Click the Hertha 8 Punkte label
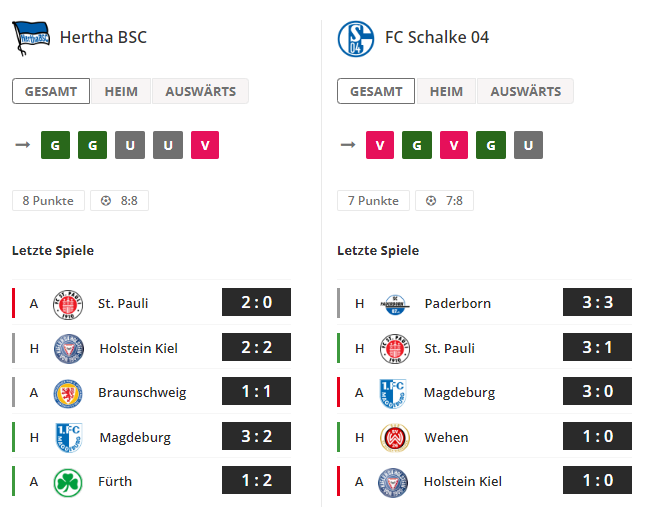The height and width of the screenshot is (507, 647). [48, 200]
